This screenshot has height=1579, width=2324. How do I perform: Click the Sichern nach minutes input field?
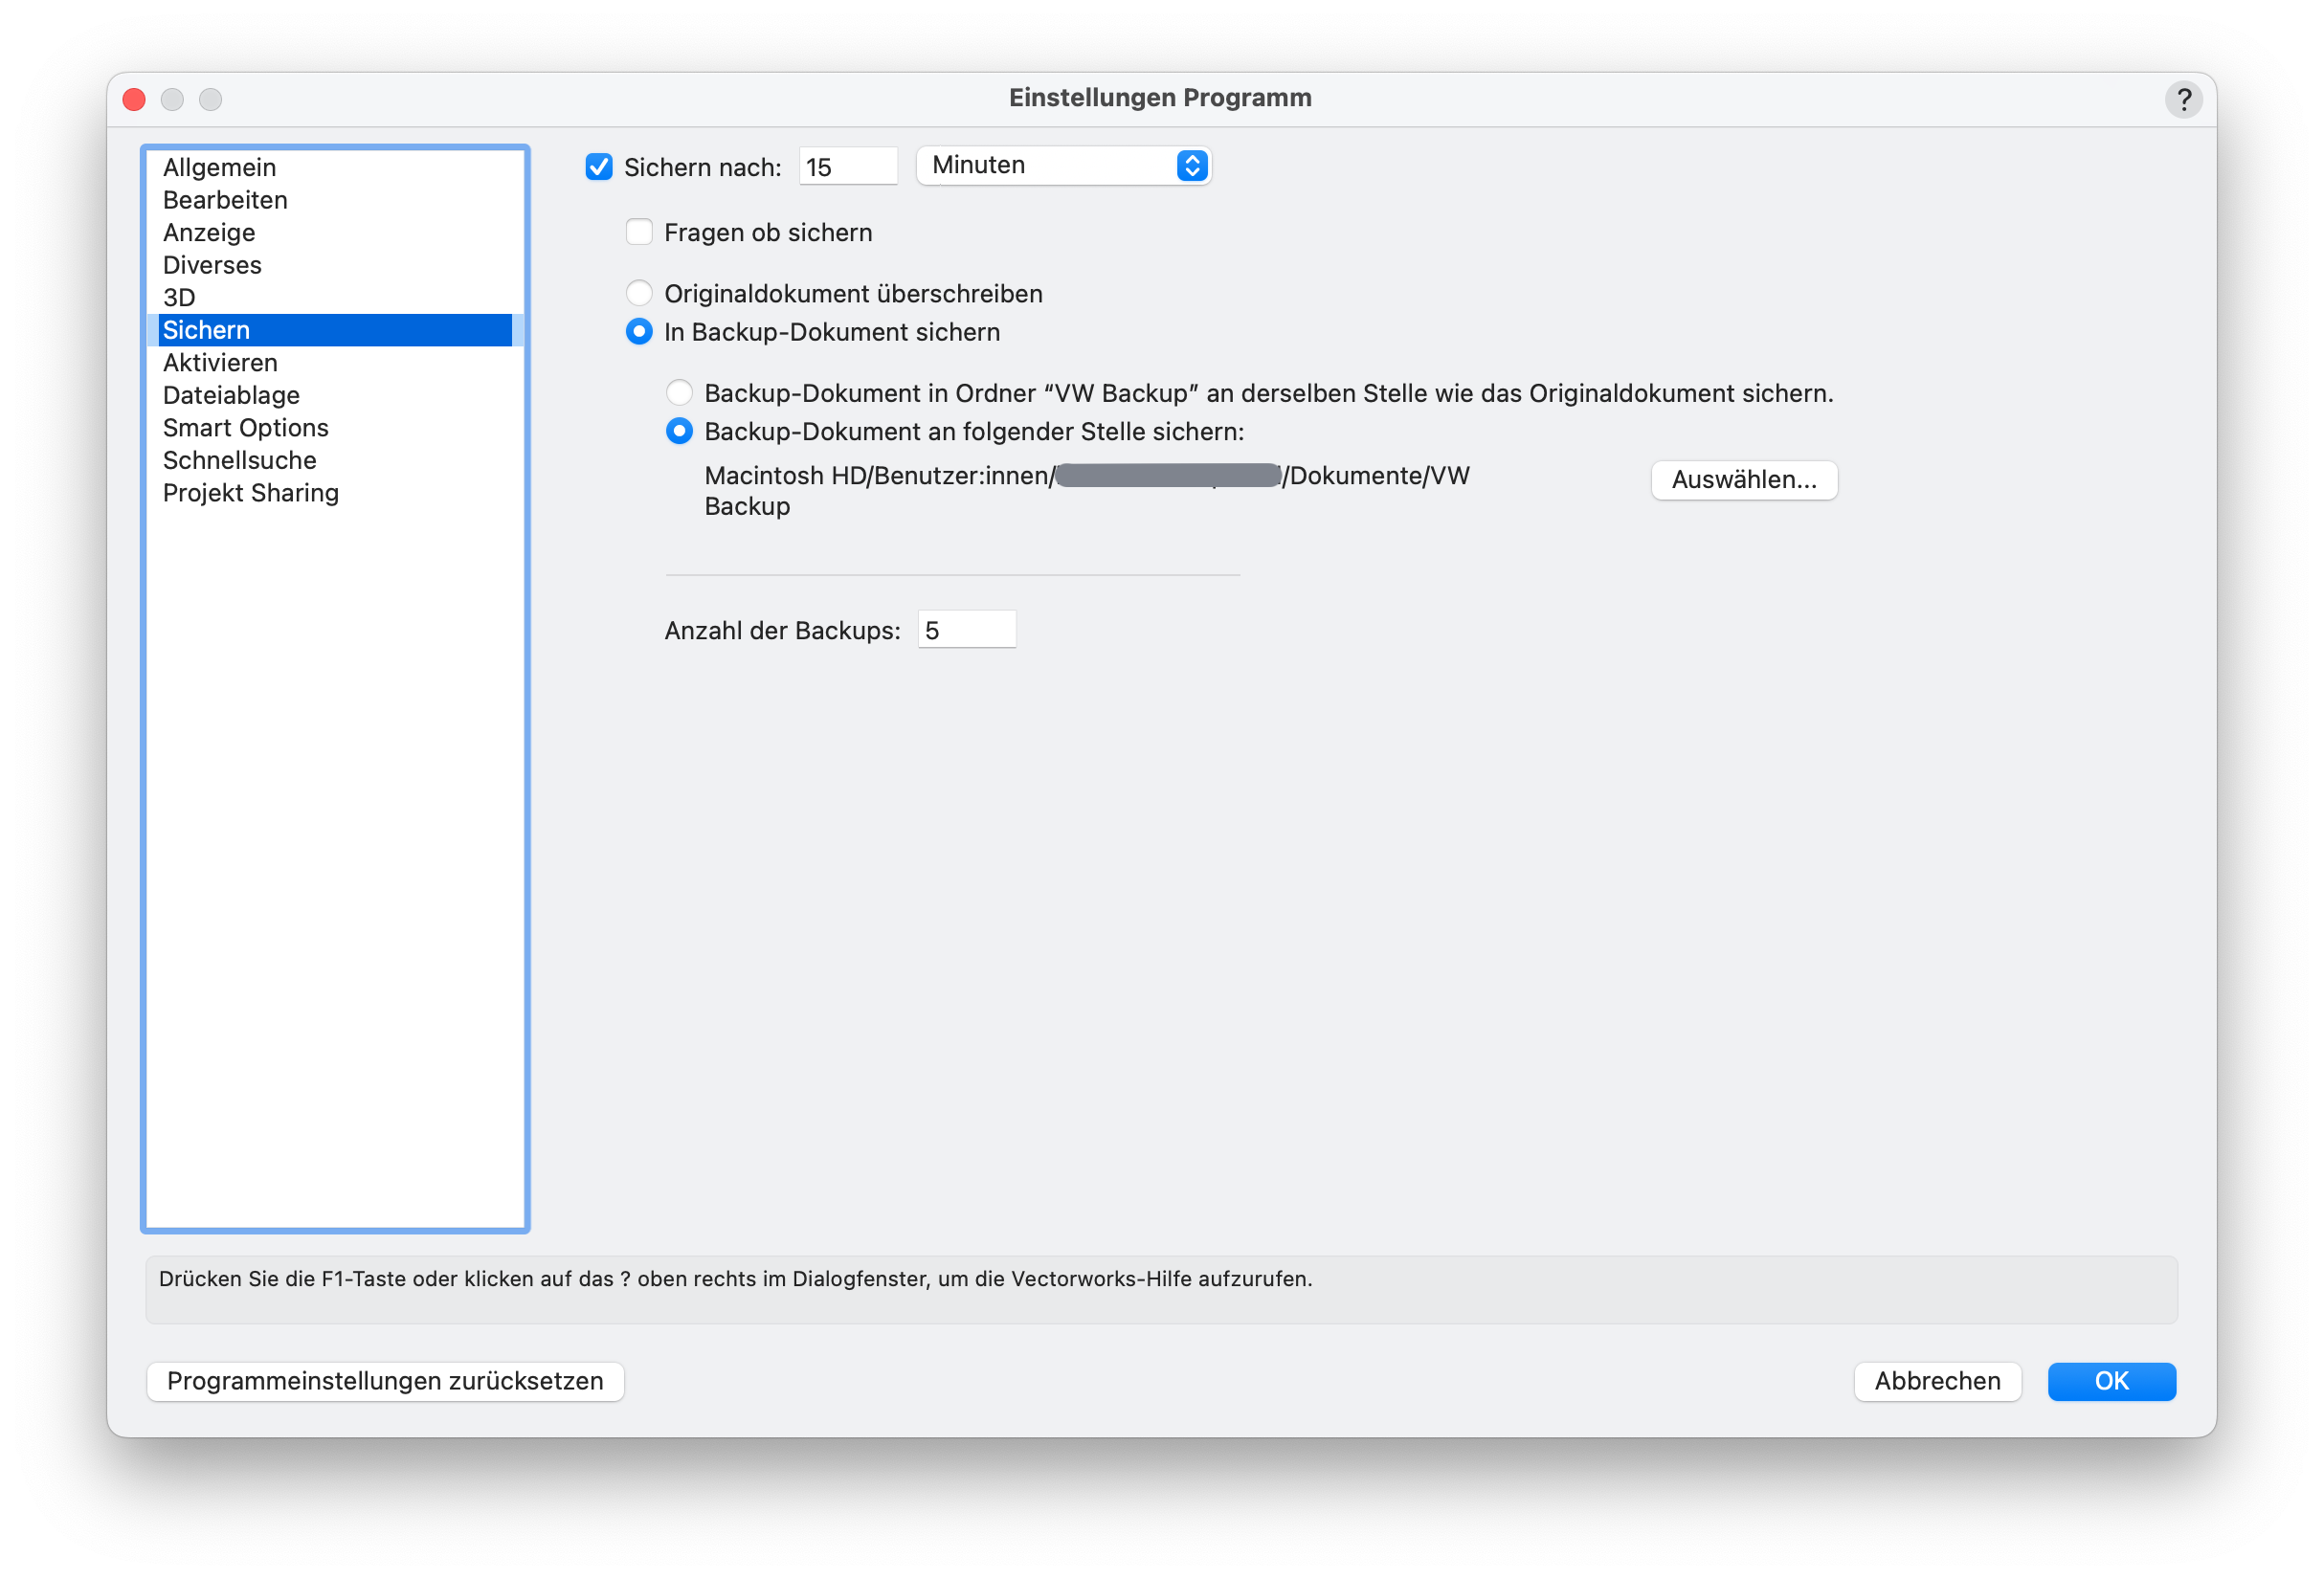tap(847, 167)
